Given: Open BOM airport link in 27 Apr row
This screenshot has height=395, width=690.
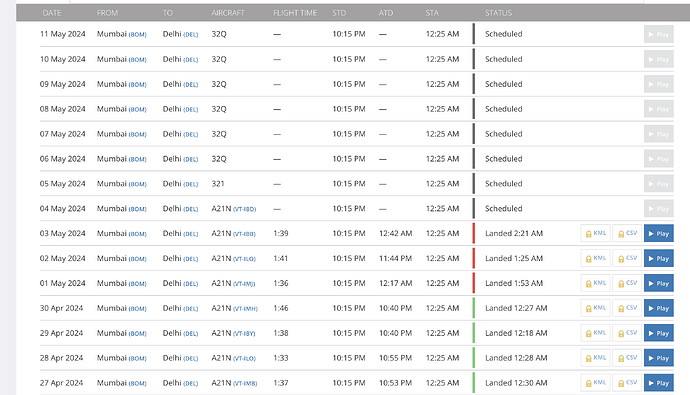Looking at the screenshot, I should (x=137, y=384).
